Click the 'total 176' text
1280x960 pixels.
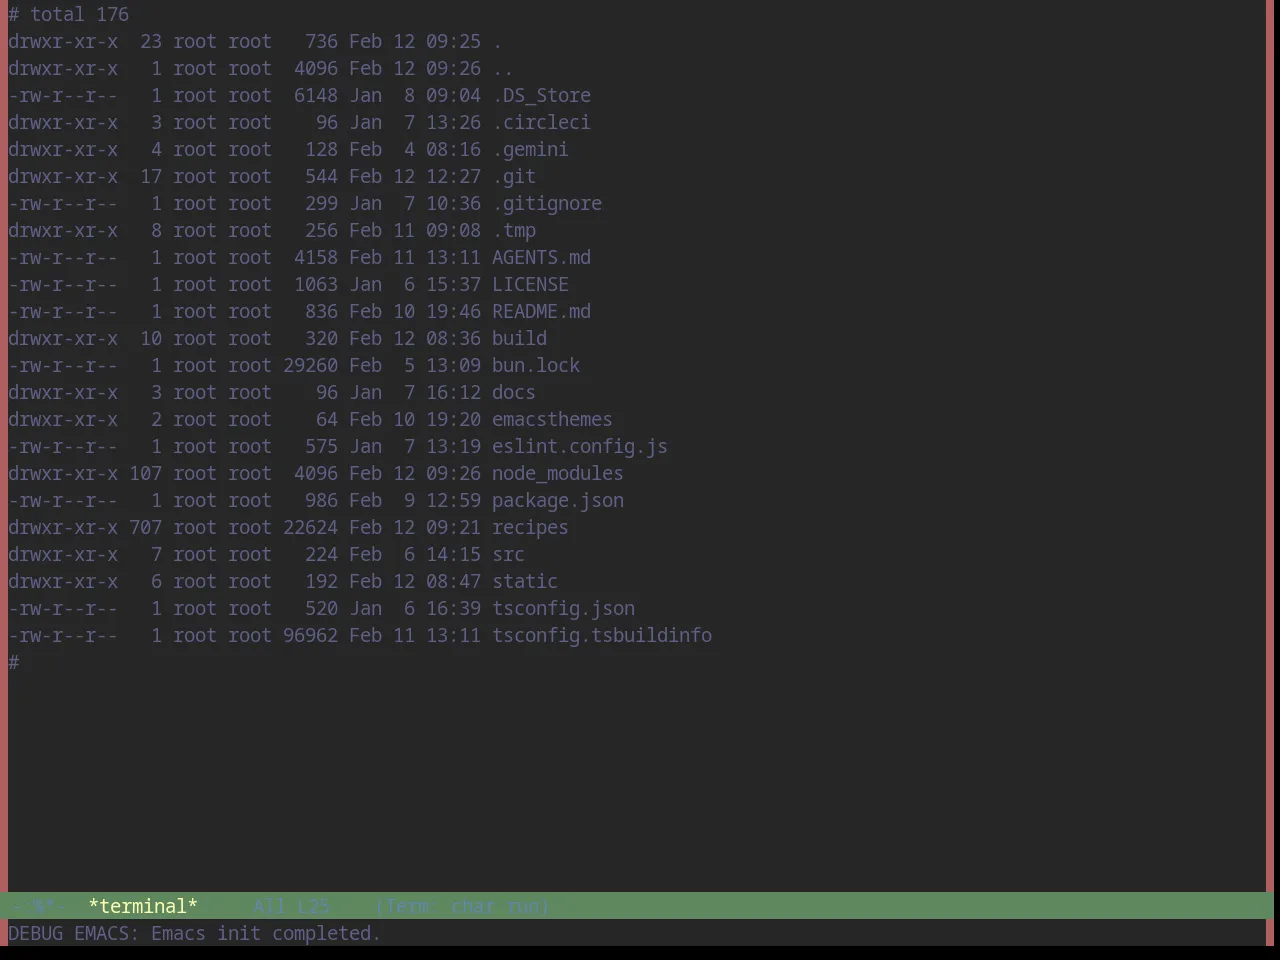[x=79, y=14]
